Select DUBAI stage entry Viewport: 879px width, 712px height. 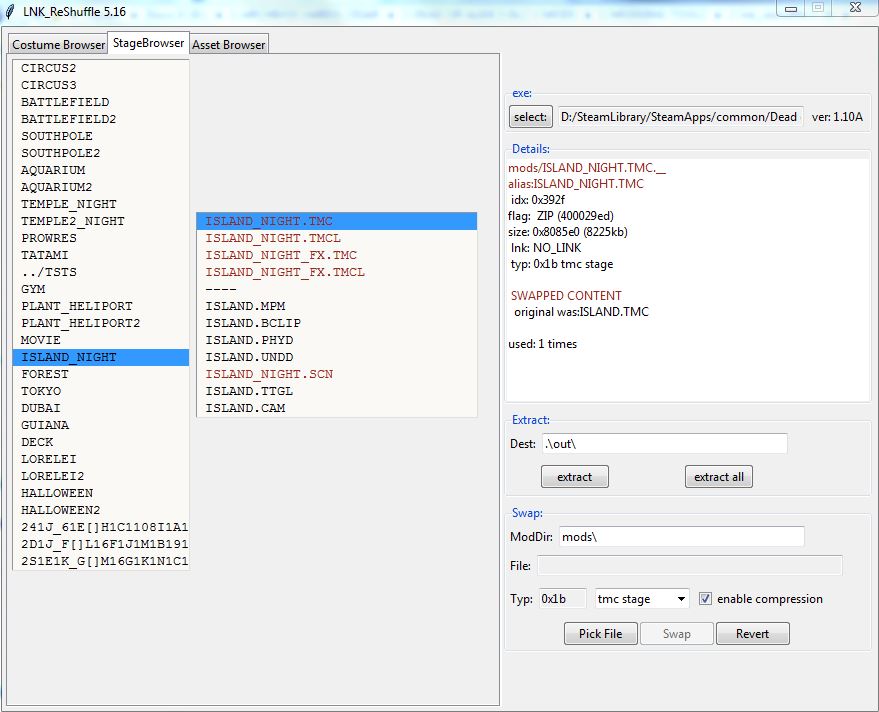coord(101,408)
